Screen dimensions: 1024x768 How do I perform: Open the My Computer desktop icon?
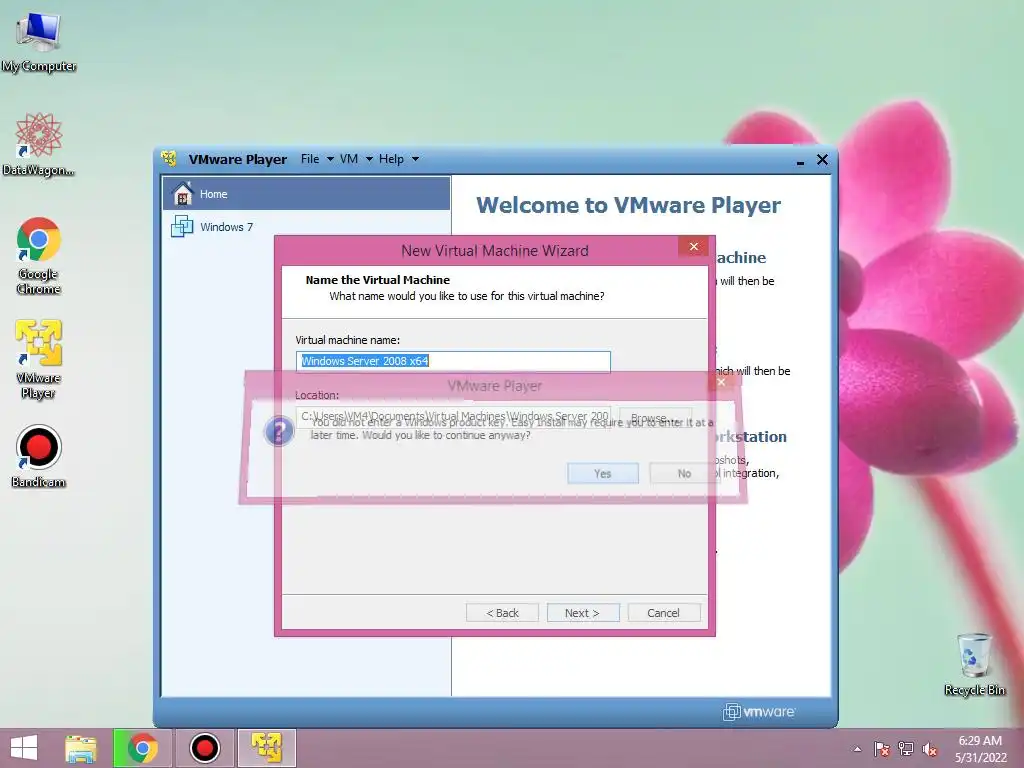pyautogui.click(x=39, y=42)
